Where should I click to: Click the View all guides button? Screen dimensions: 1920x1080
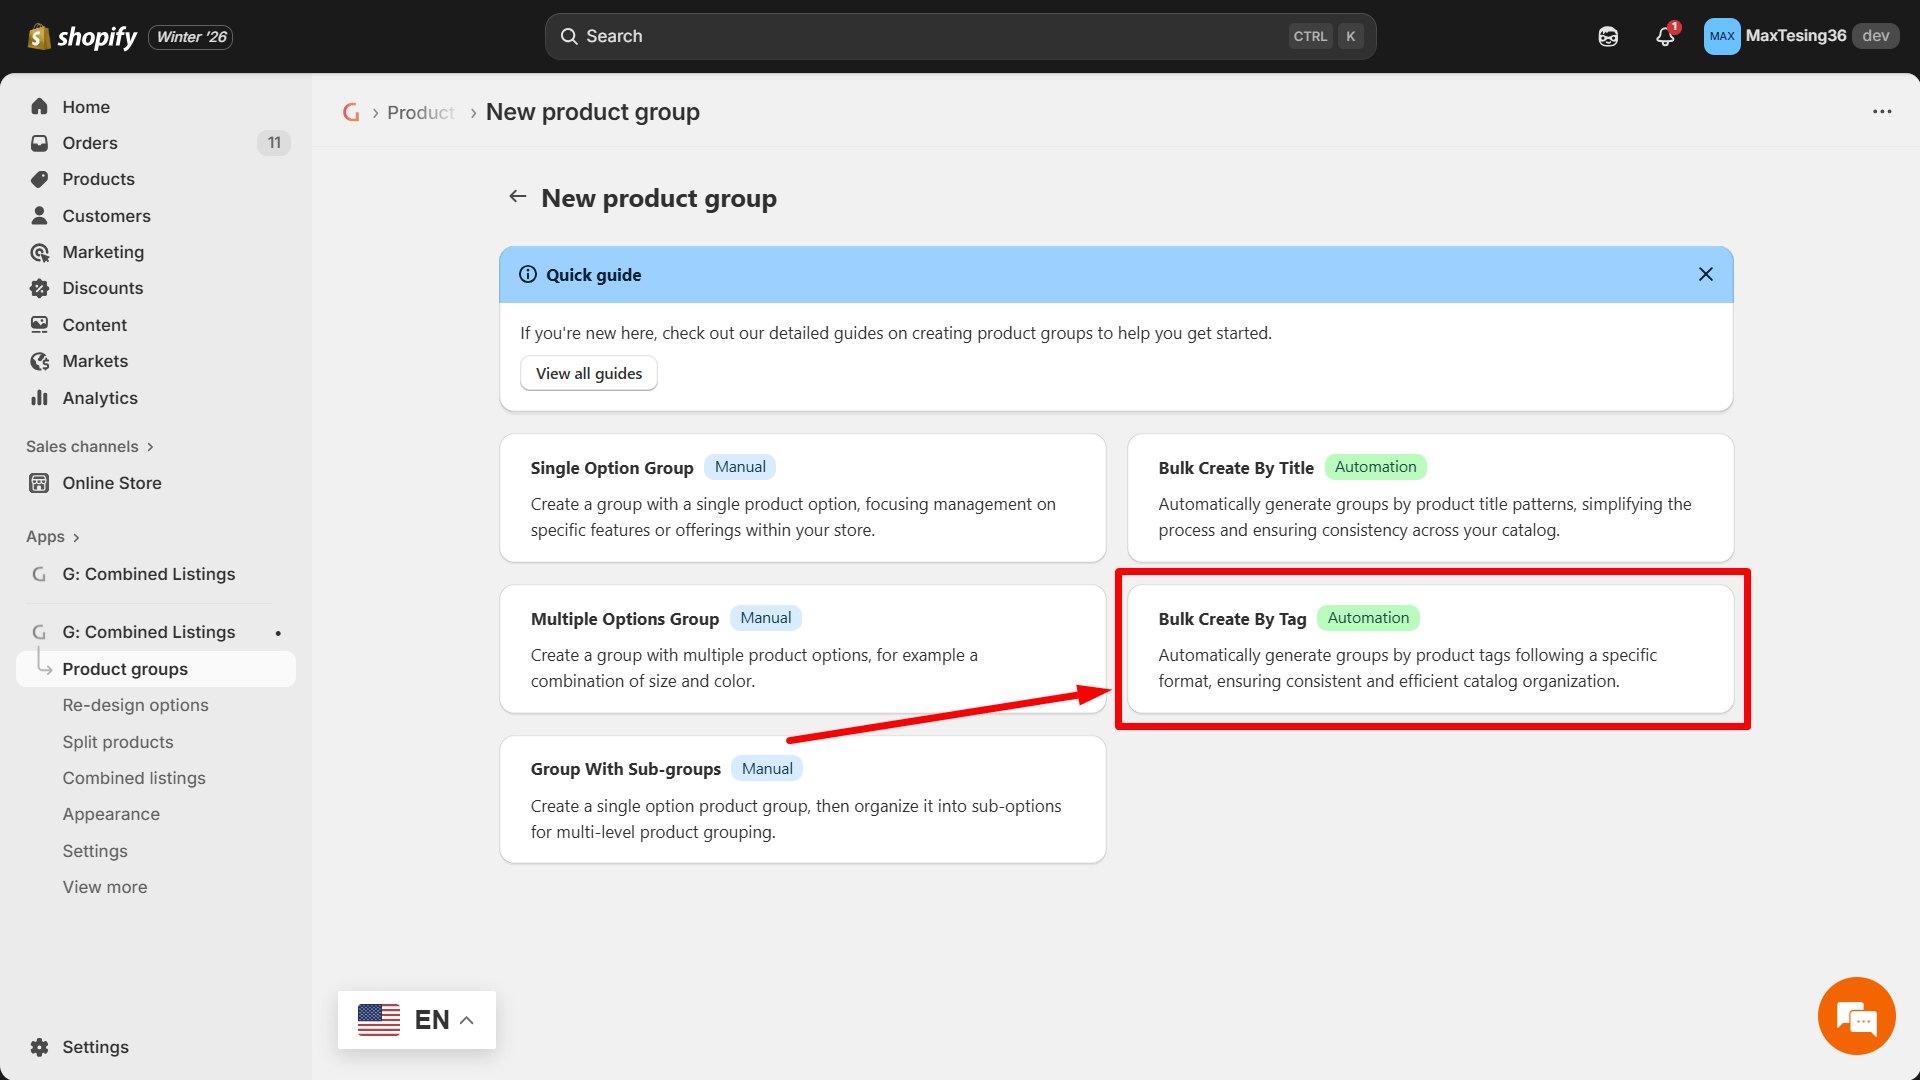(x=588, y=373)
